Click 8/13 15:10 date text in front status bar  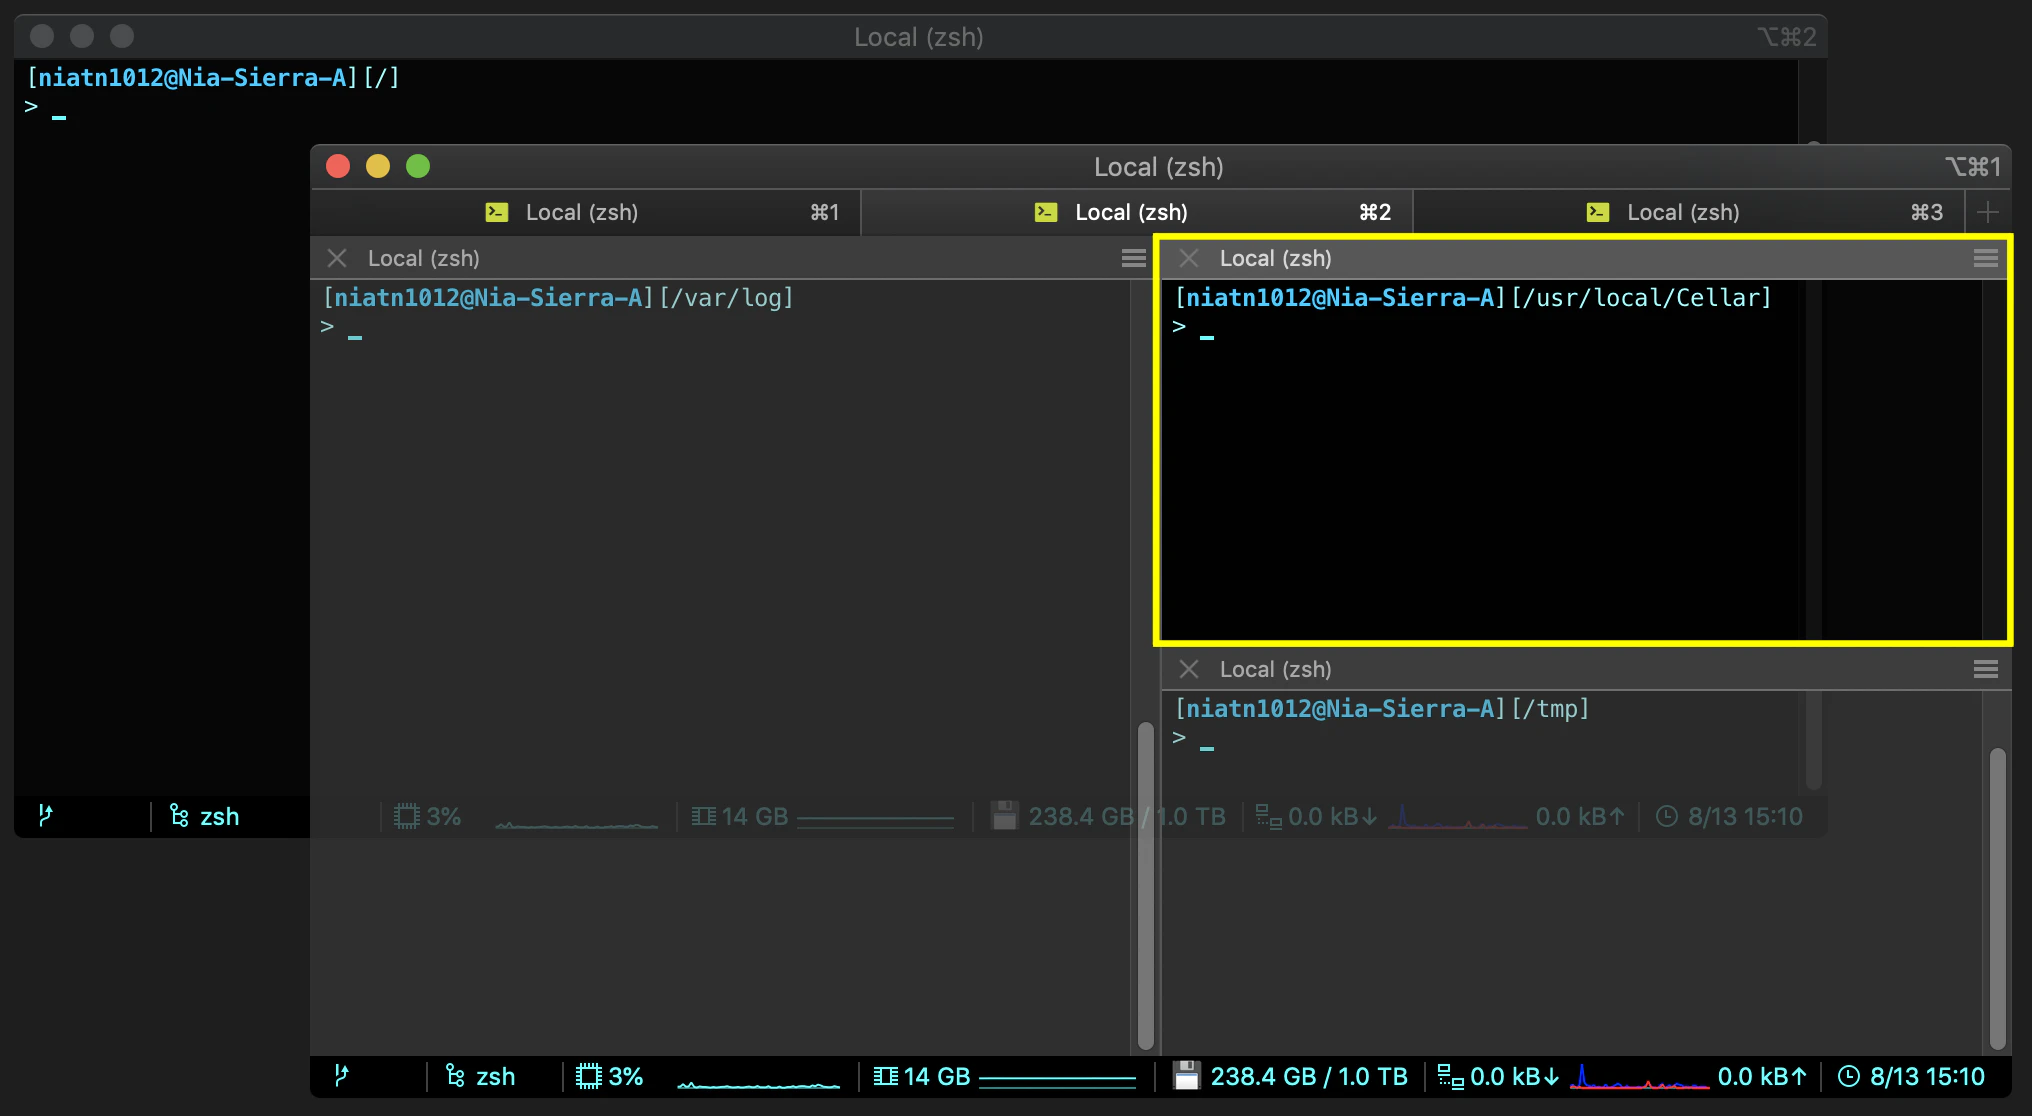(x=1928, y=1076)
